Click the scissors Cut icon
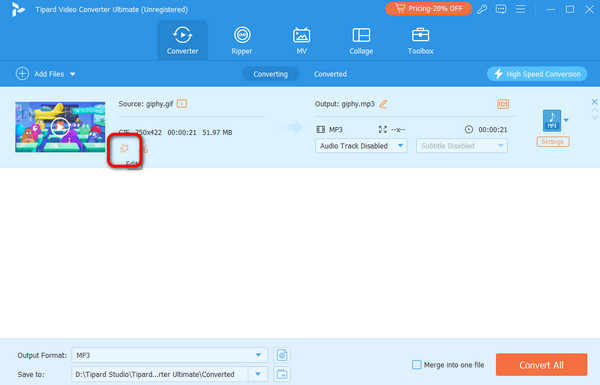This screenshot has height=385, width=600. (145, 149)
